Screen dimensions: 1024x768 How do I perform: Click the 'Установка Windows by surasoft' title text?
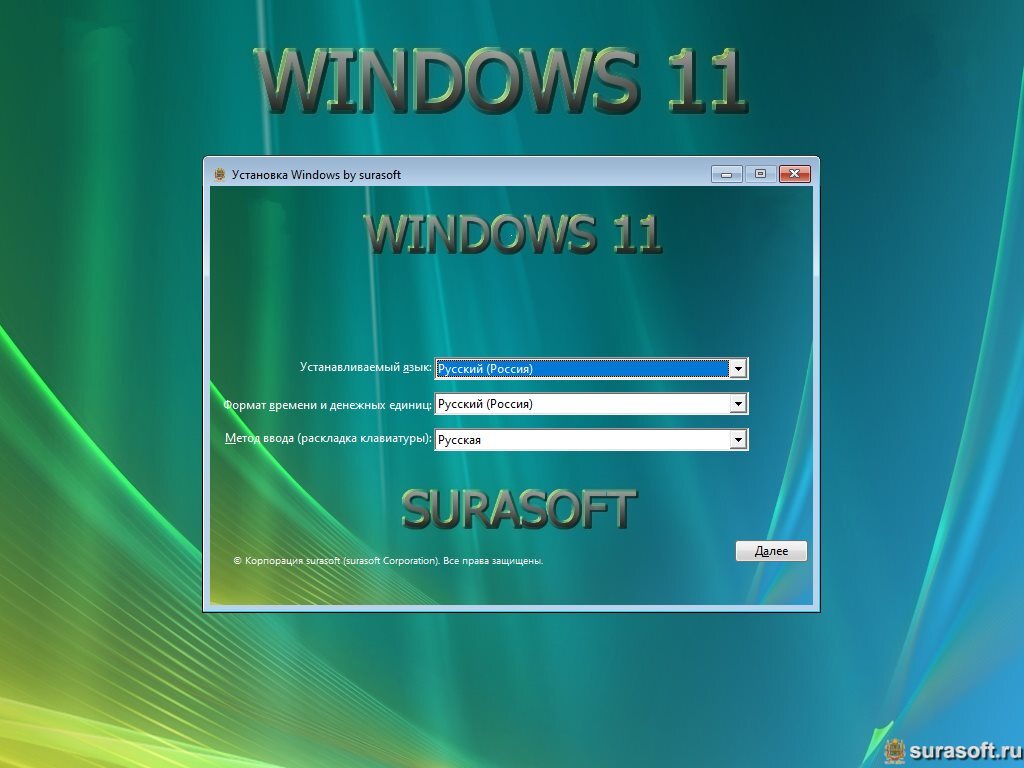tap(316, 175)
